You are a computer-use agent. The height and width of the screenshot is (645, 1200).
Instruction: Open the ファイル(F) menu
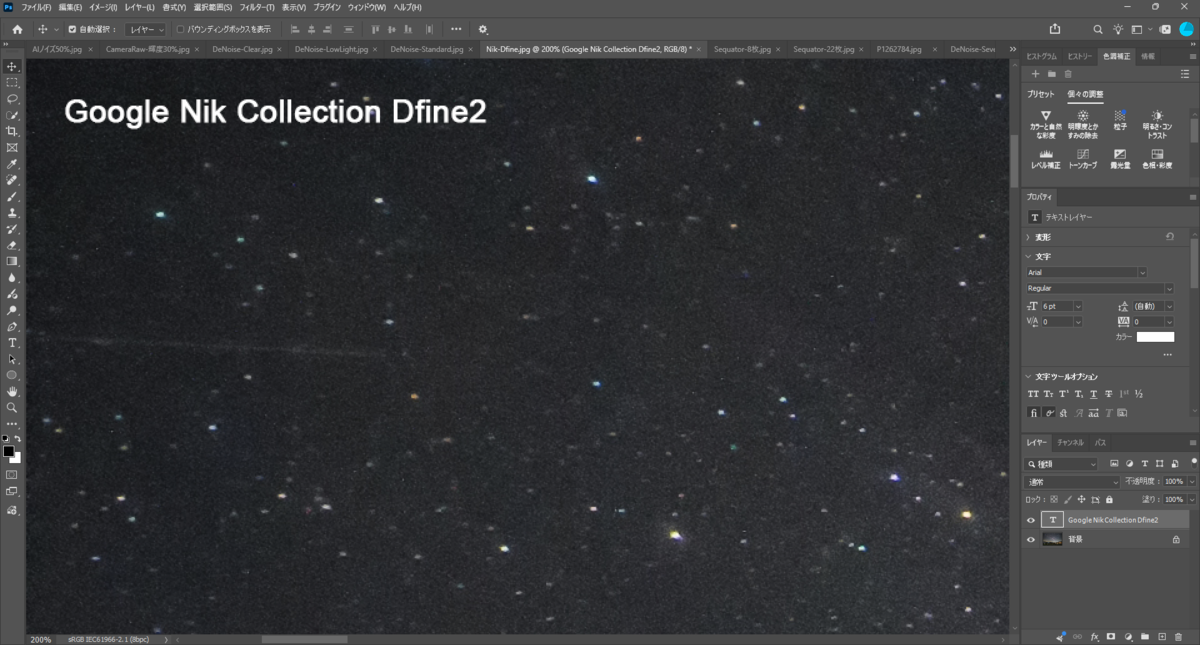point(36,7)
